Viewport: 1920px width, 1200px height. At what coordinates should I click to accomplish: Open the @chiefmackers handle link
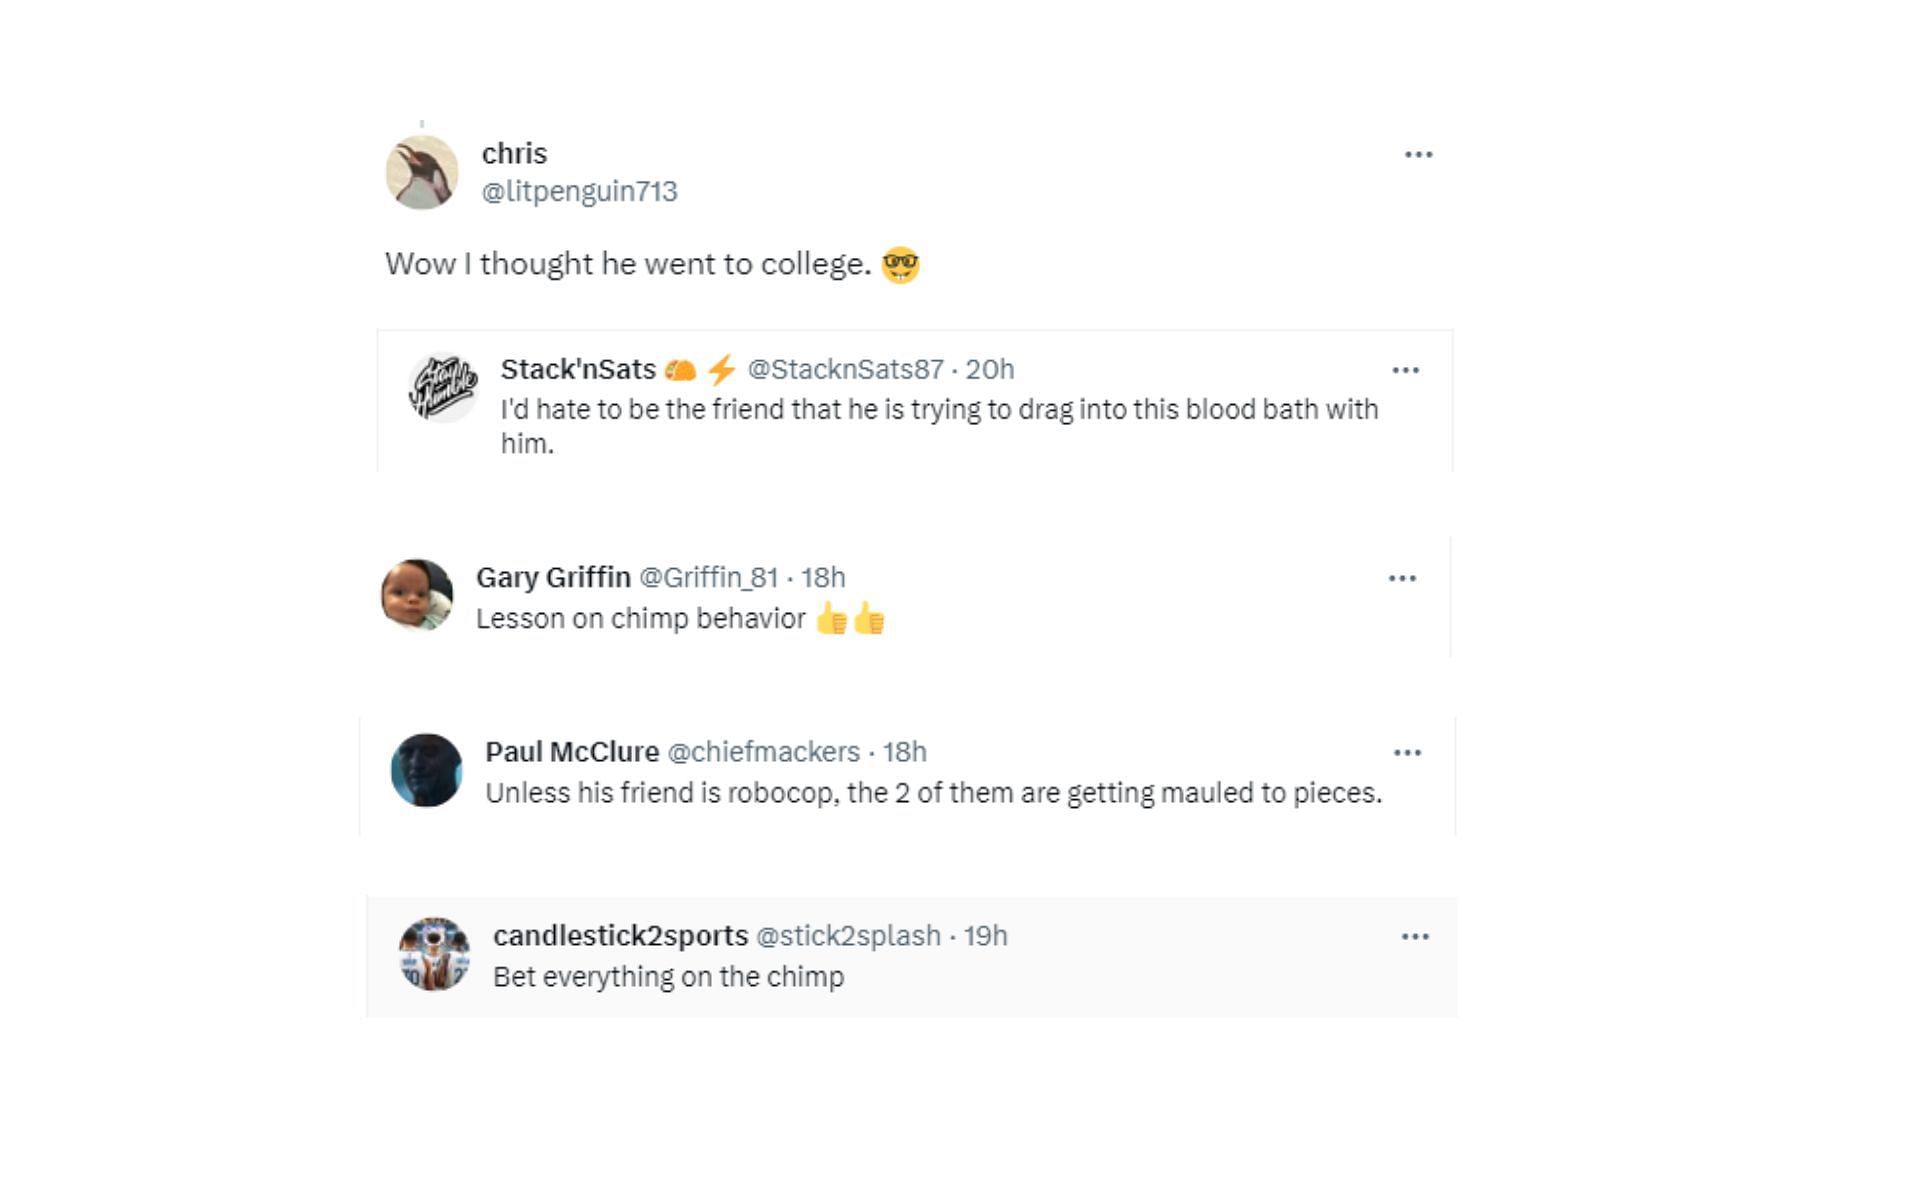click(x=763, y=752)
